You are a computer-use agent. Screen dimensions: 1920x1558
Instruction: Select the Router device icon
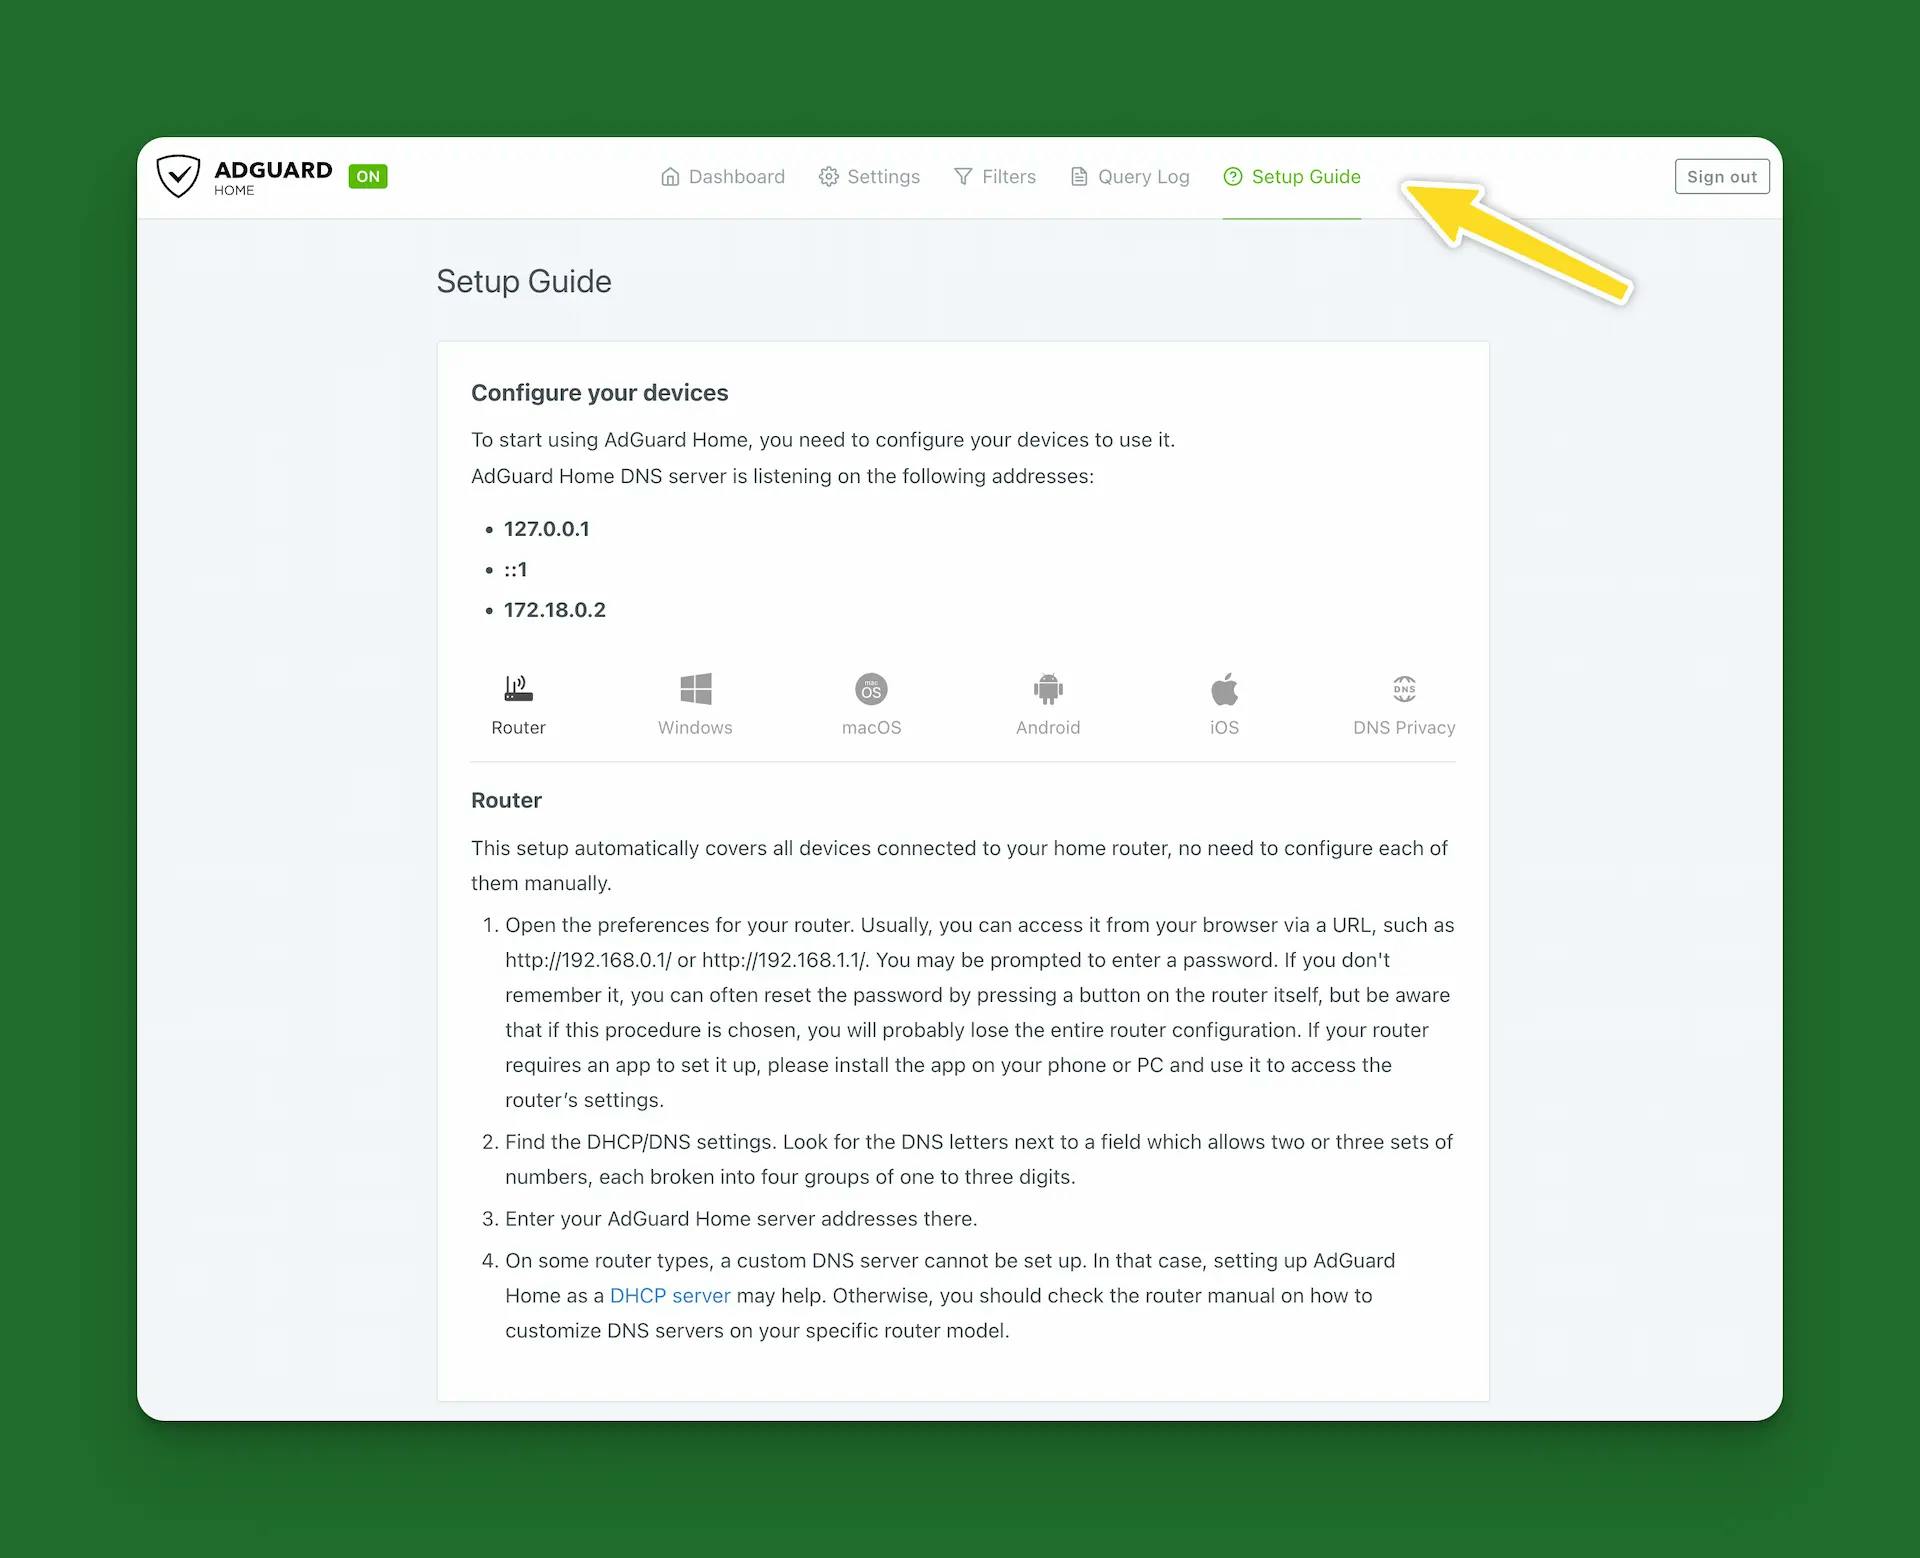[518, 688]
